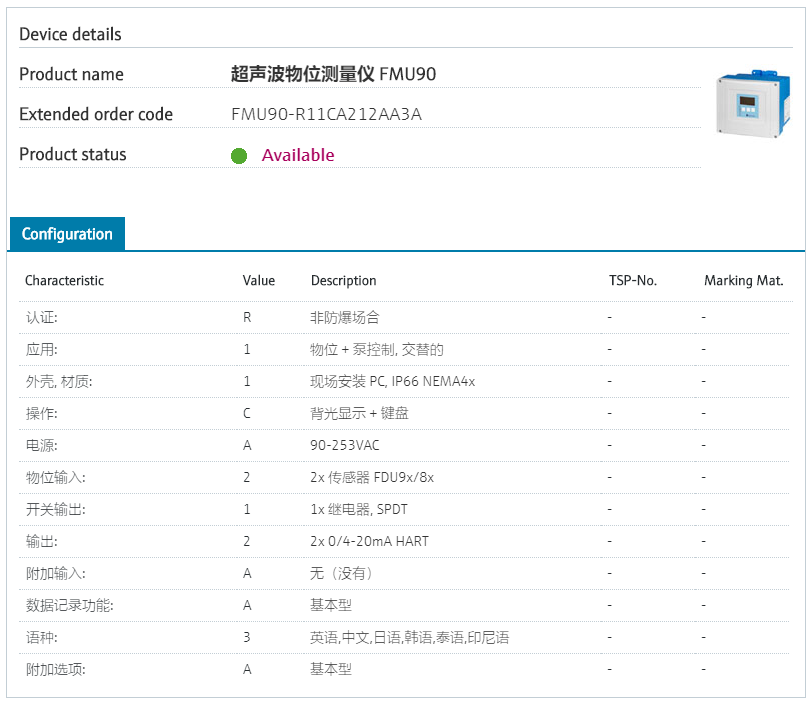Select the 语种 characteristic label
The width and height of the screenshot is (812, 704).
[41, 638]
